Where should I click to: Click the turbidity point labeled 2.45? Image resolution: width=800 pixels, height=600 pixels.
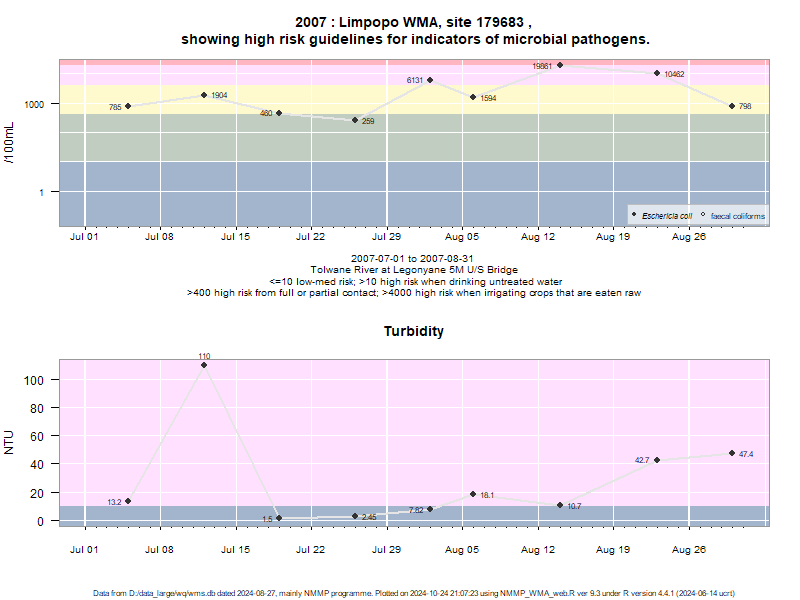point(355,516)
